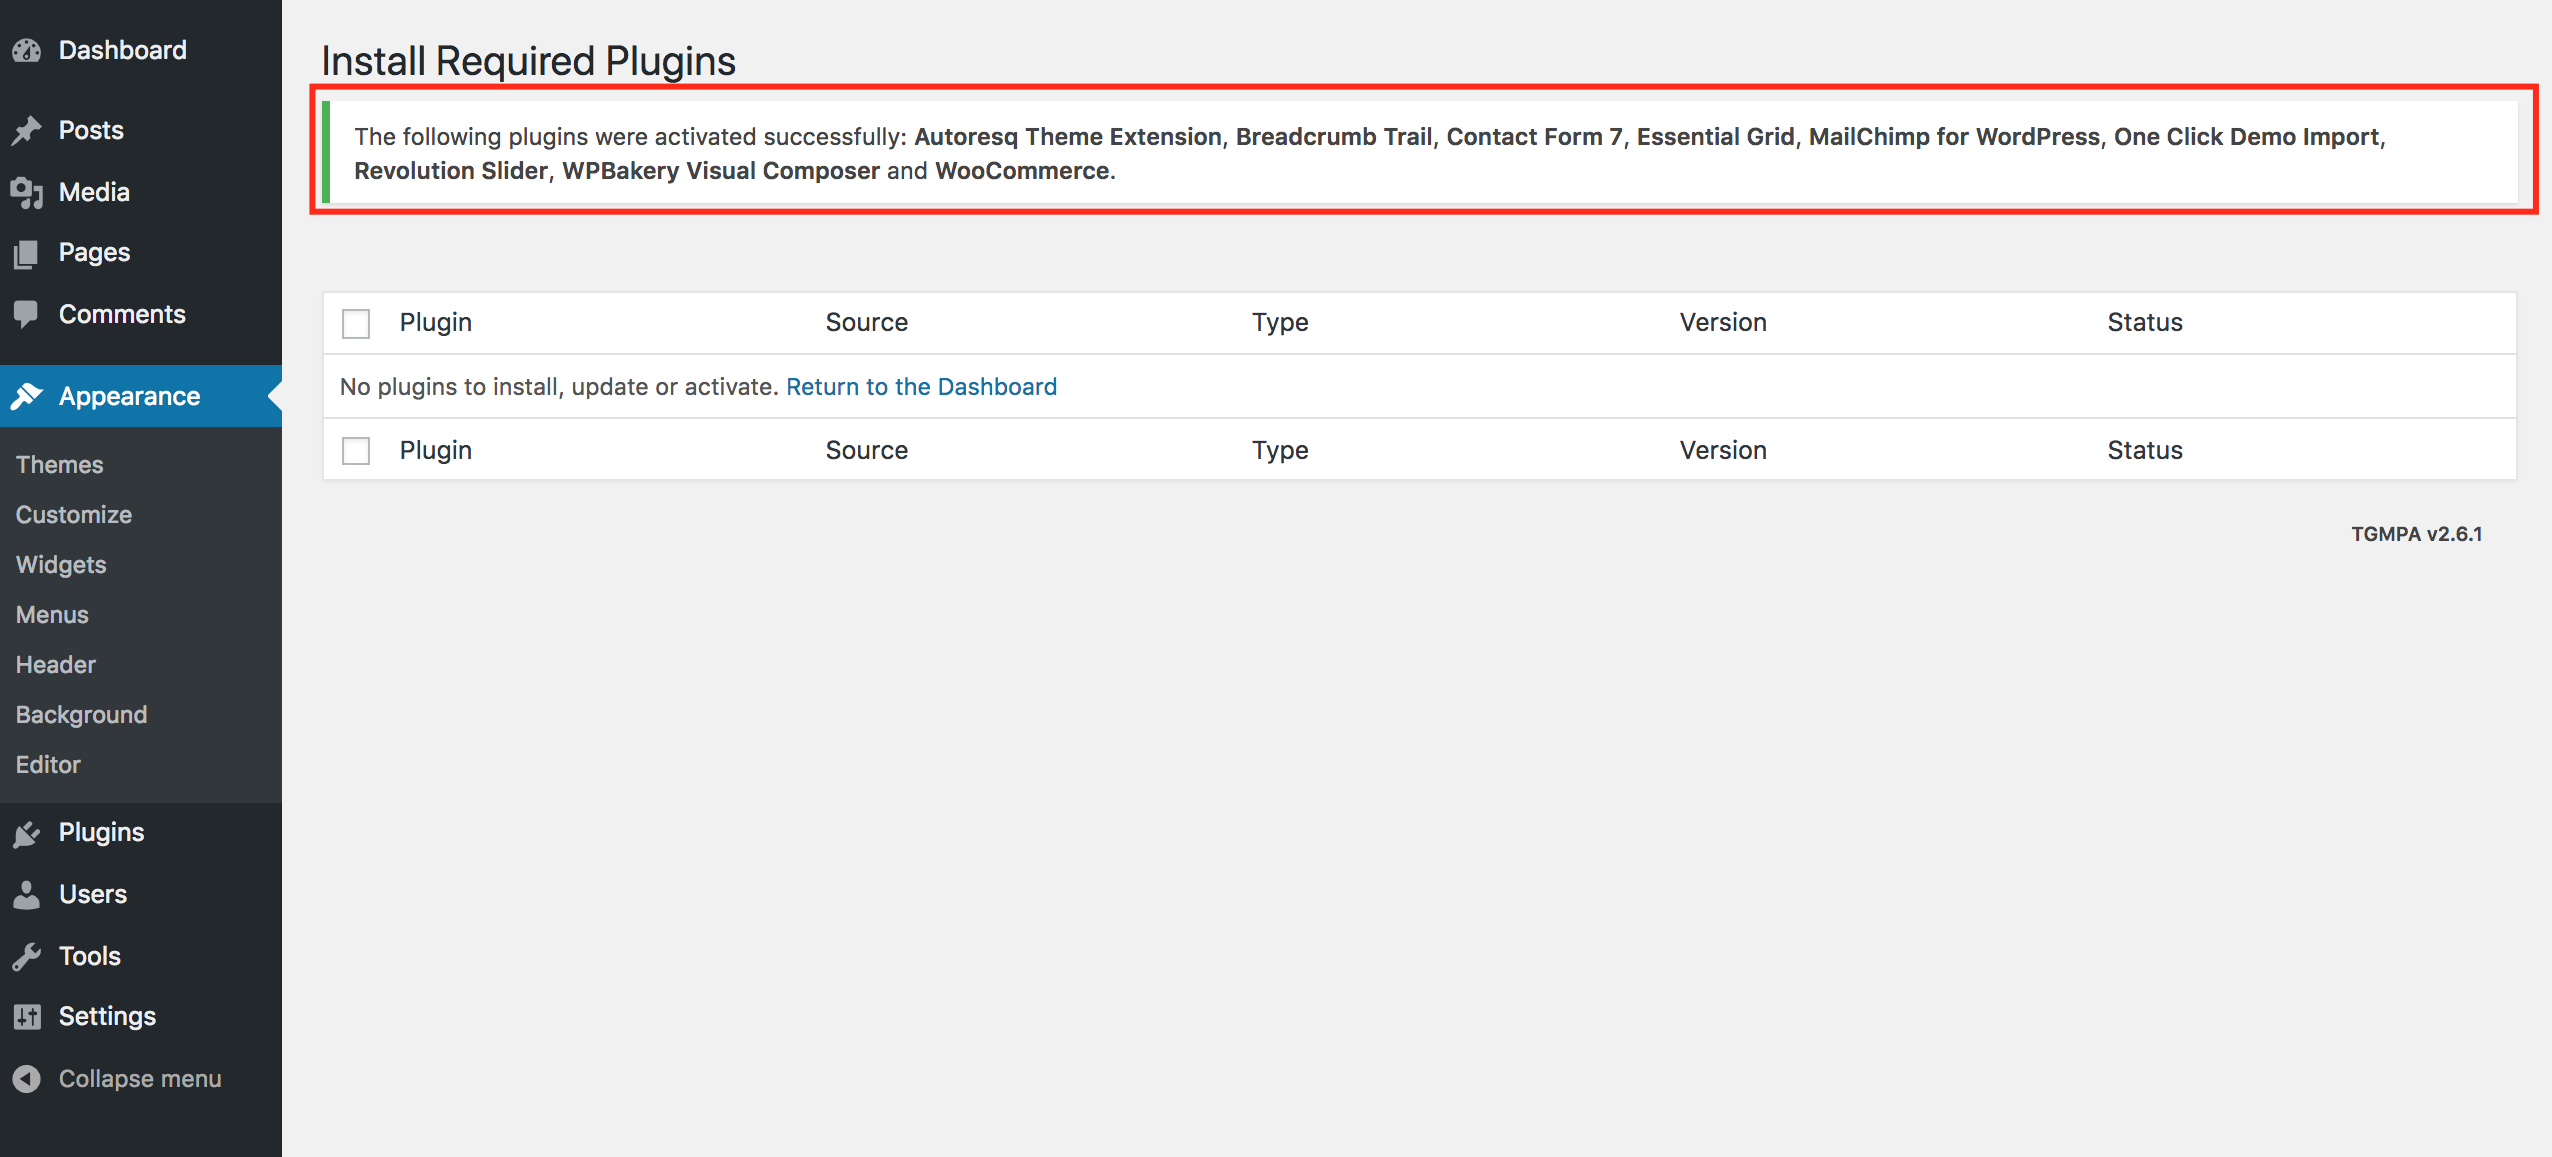Click the Posts pushpin icon
2552x1157 pixels.
(x=27, y=130)
